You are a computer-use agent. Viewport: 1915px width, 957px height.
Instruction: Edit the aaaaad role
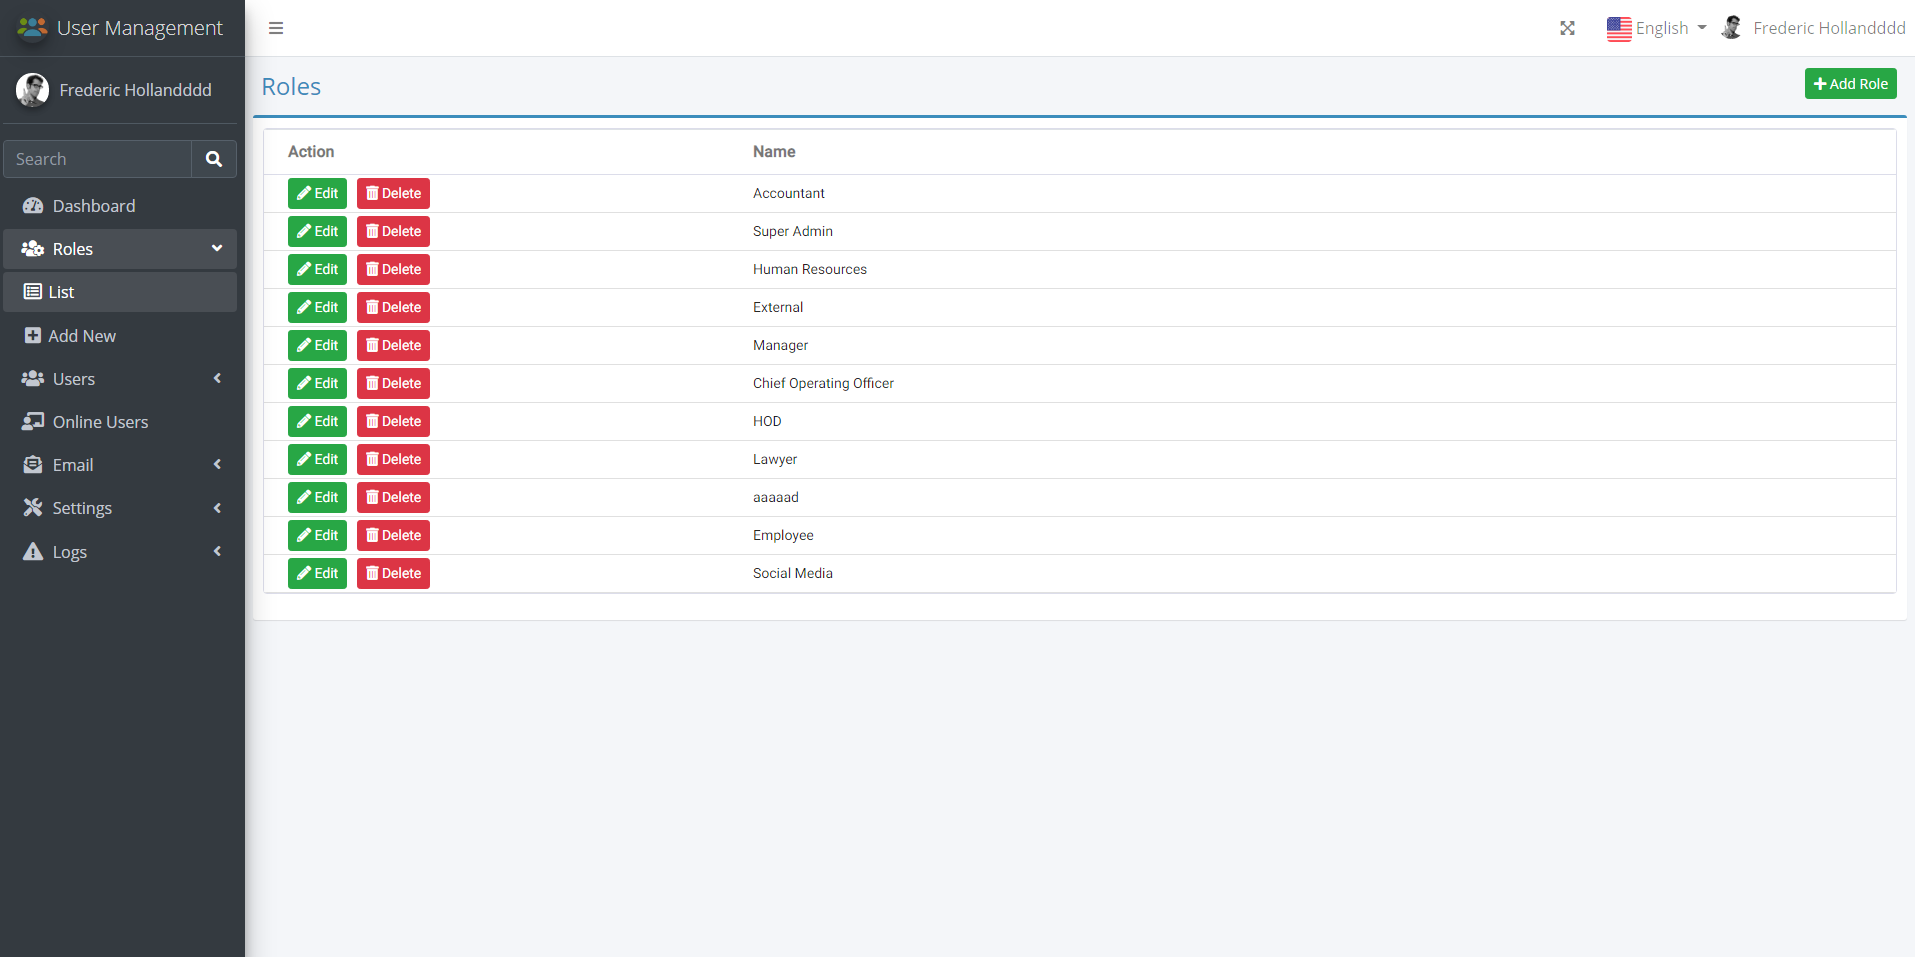click(x=317, y=497)
